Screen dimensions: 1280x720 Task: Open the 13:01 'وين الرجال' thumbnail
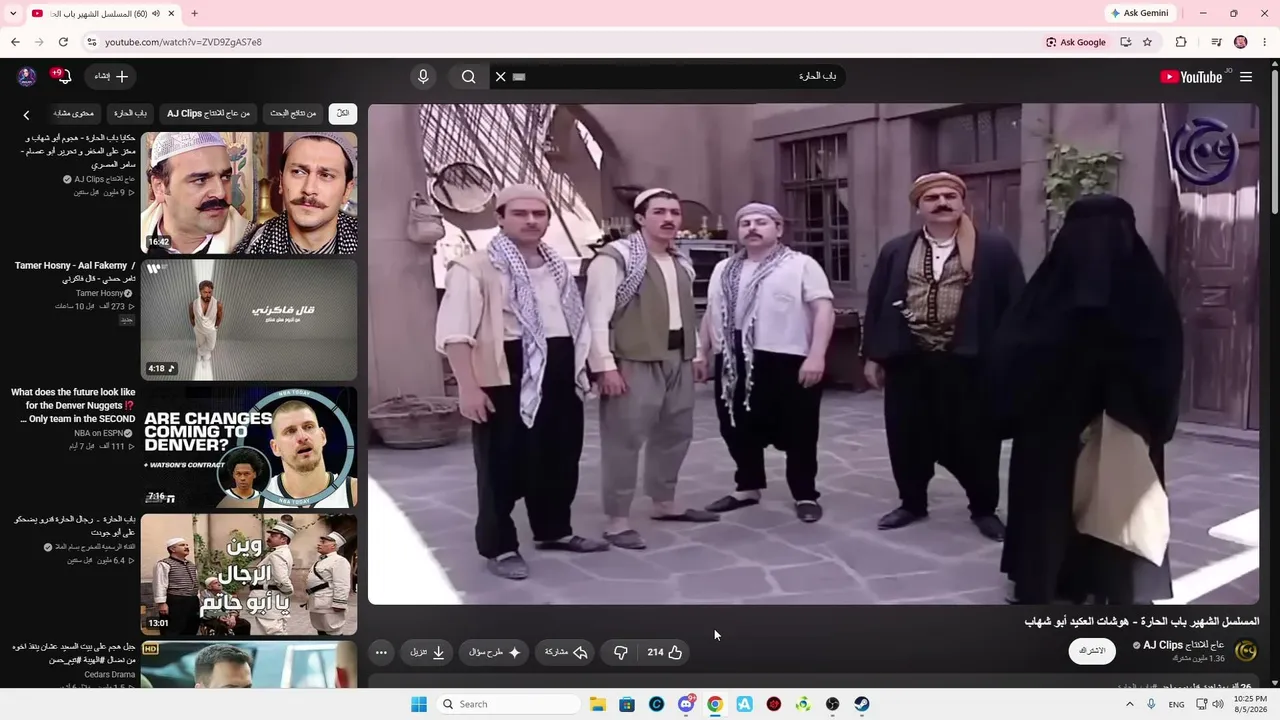point(249,574)
